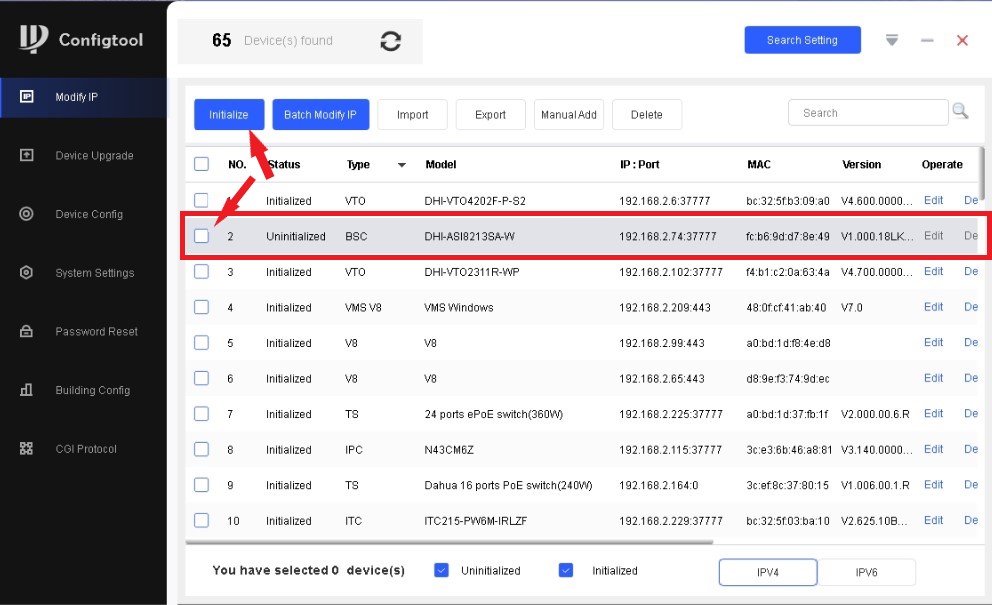Screen dimensions: 992x605
Task: Switch to the IPV6 tab
Action: 866,571
